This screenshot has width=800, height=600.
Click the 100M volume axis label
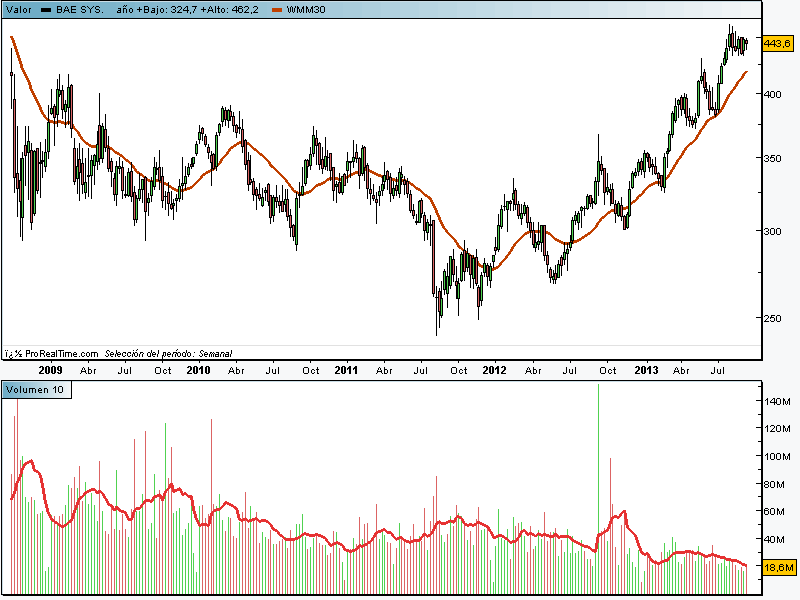pos(778,456)
